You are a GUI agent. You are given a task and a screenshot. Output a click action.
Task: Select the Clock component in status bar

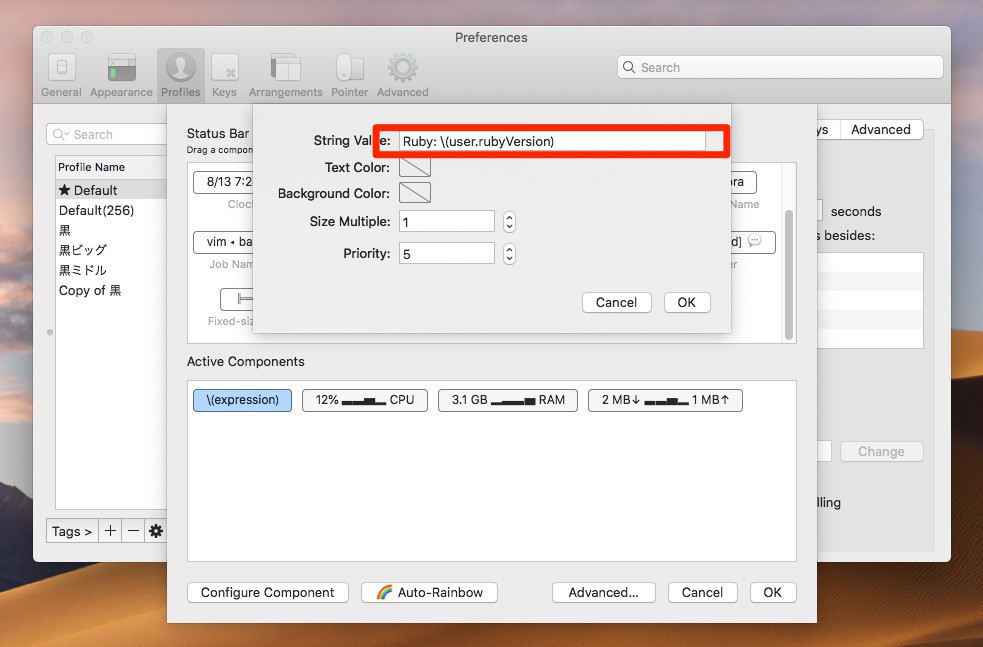pyautogui.click(x=223, y=182)
